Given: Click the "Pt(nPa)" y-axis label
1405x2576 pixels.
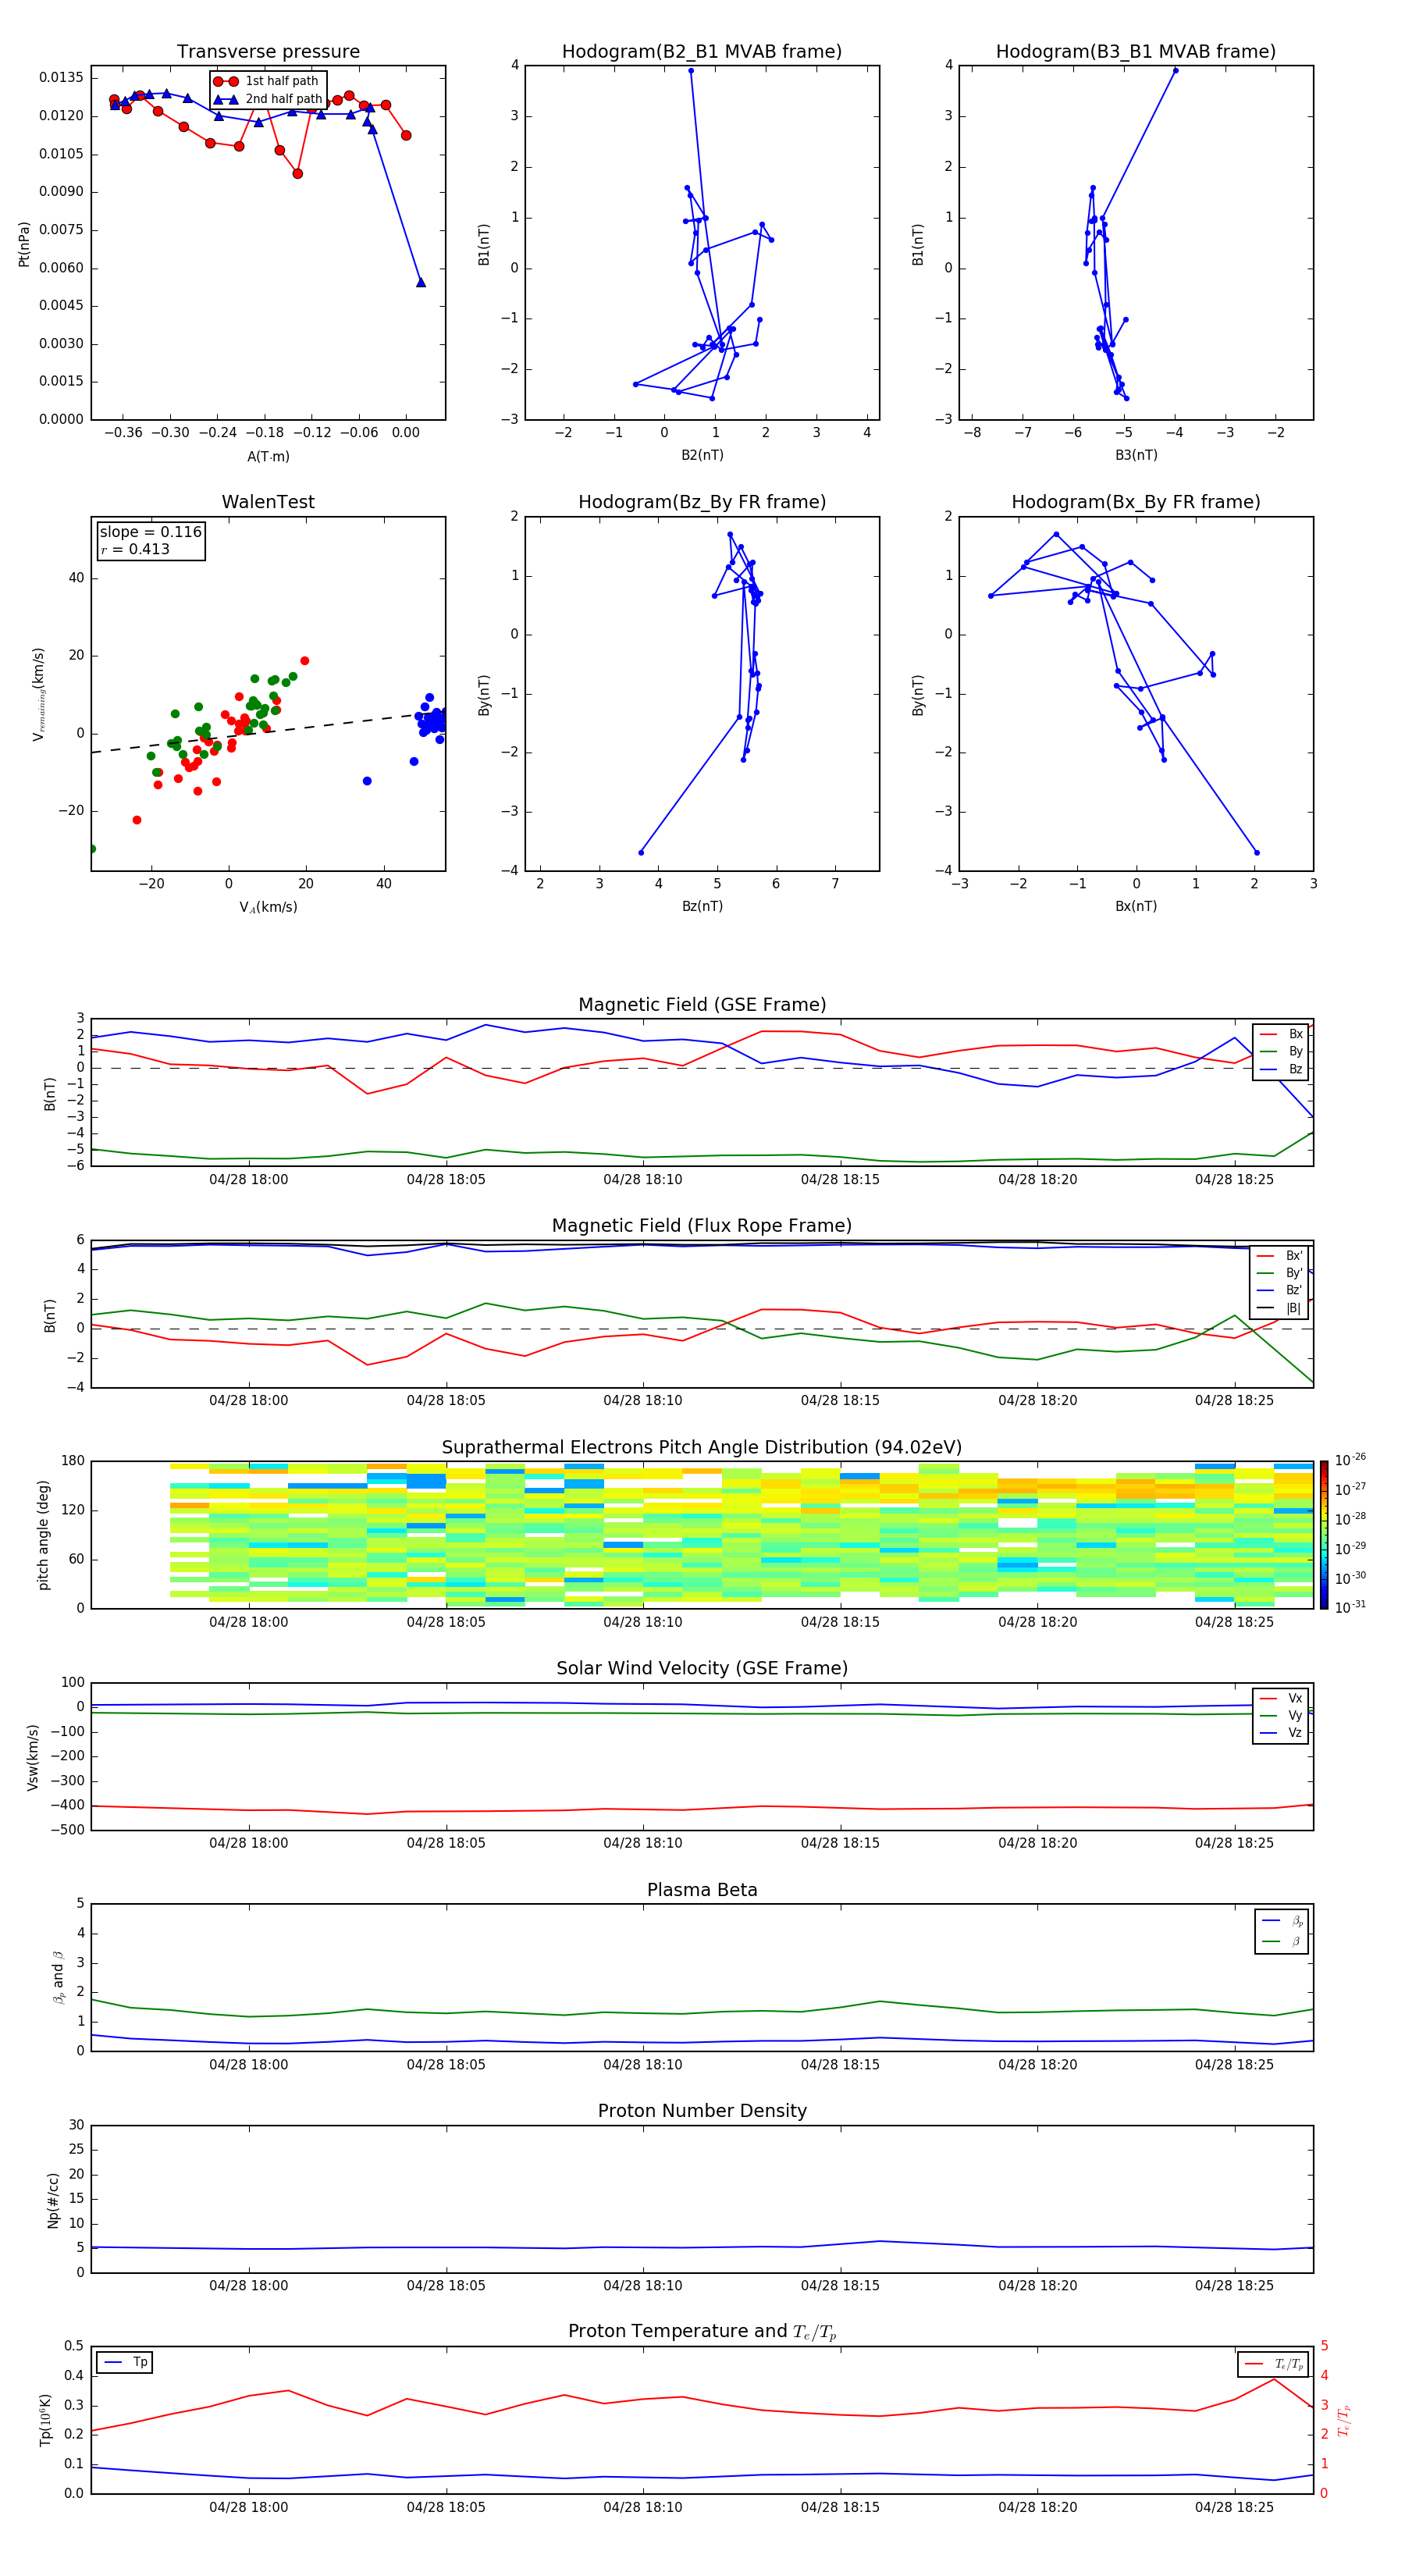Looking at the screenshot, I should coord(24,244).
